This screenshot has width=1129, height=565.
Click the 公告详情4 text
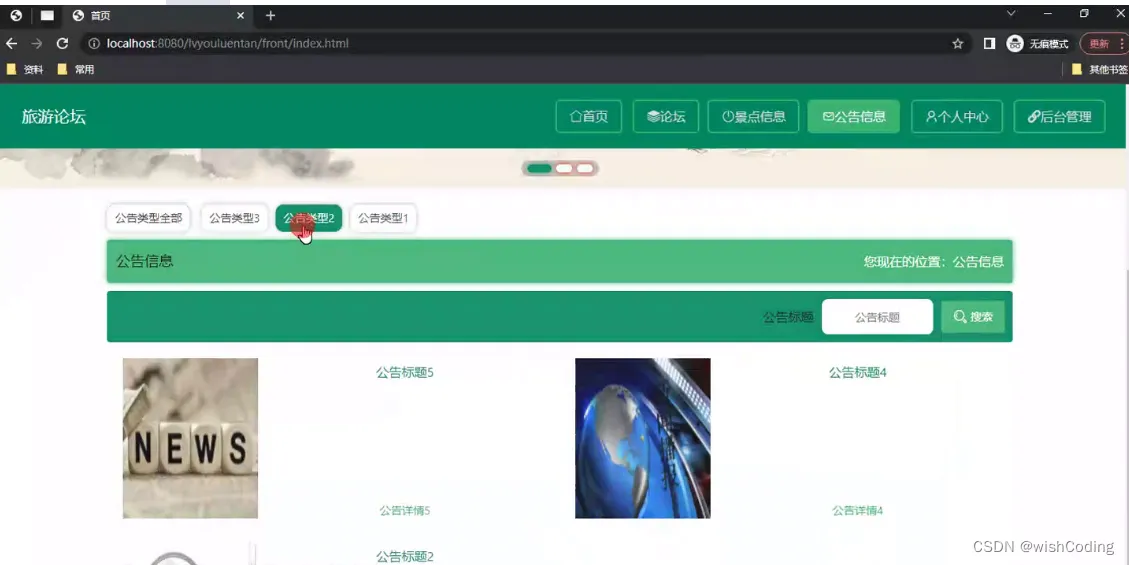(x=858, y=510)
